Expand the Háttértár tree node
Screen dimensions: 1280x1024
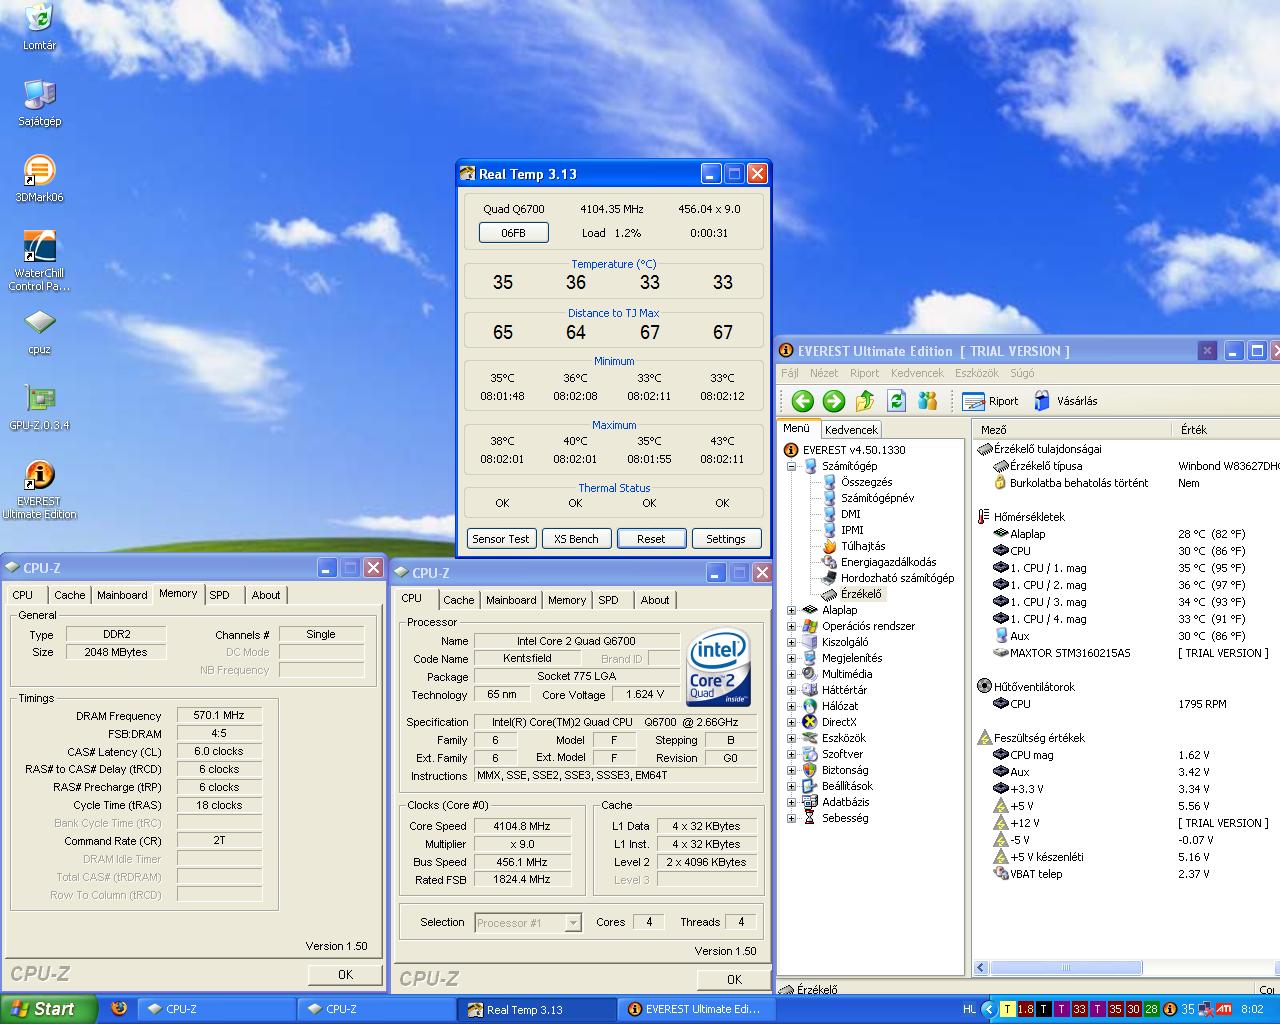tap(792, 690)
